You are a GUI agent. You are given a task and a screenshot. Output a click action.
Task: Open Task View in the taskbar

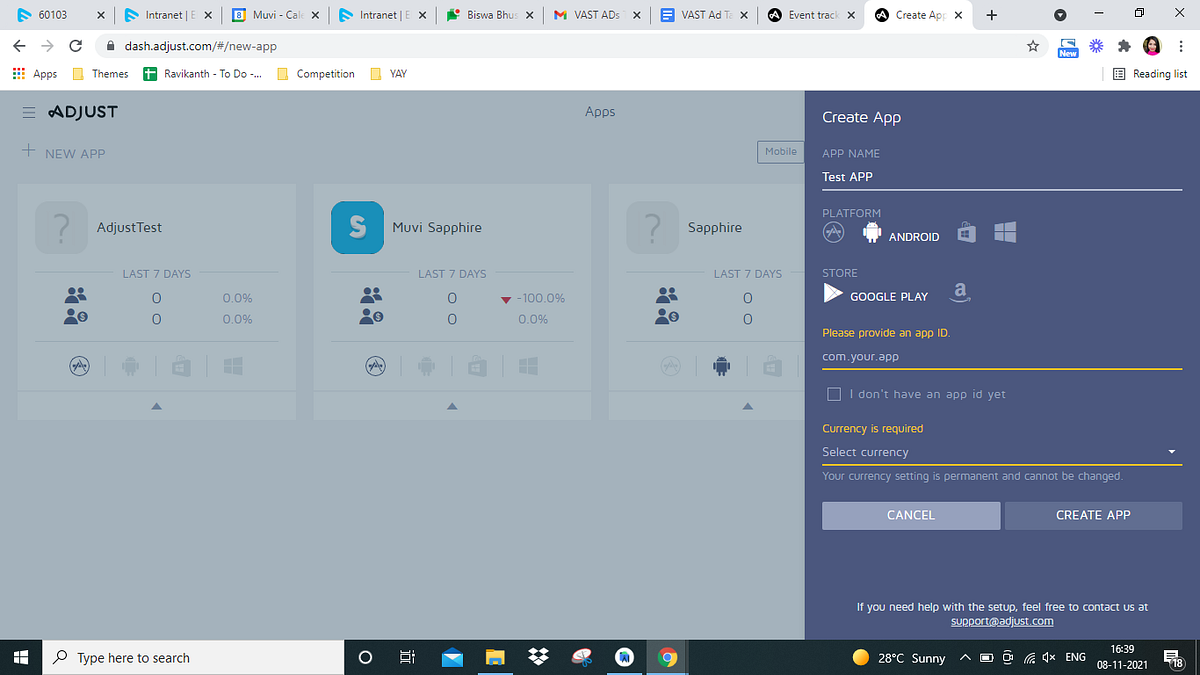click(407, 657)
